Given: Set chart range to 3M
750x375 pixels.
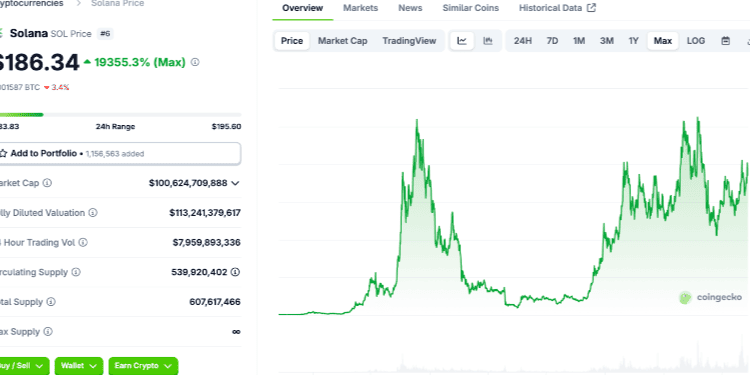Looking at the screenshot, I should pyautogui.click(x=607, y=41).
